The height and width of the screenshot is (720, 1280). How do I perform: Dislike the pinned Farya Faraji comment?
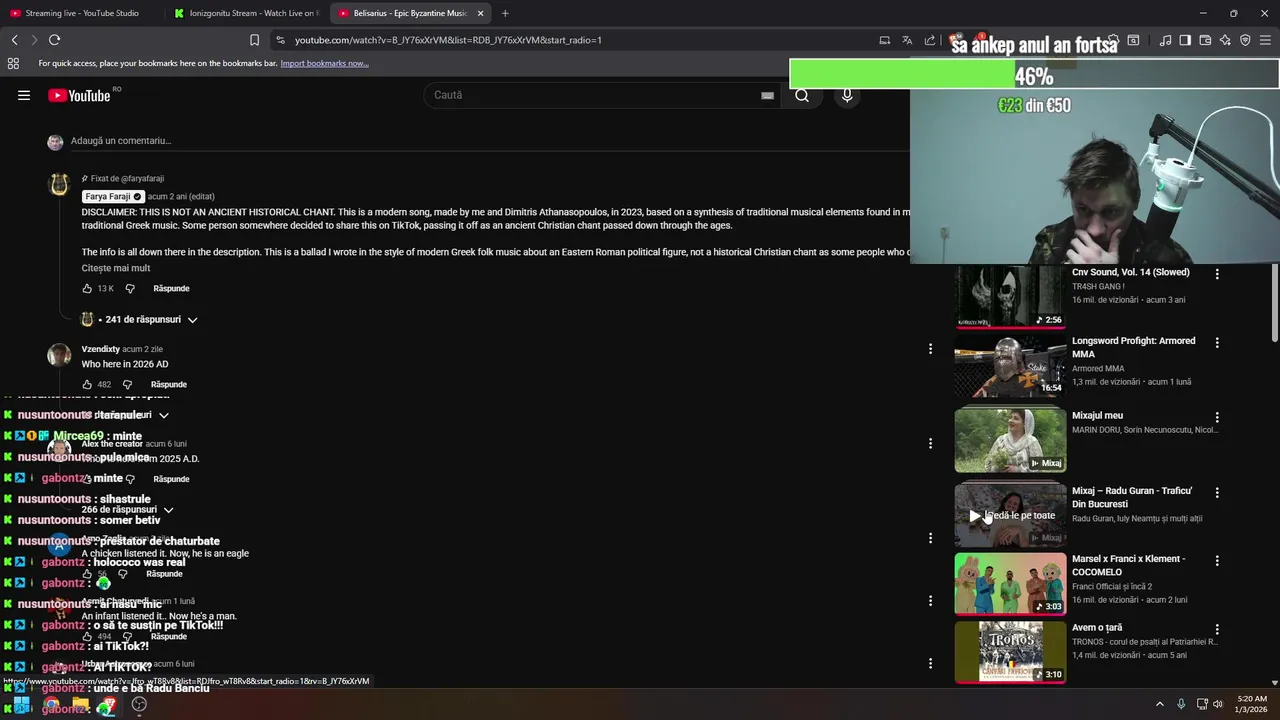[x=129, y=288]
